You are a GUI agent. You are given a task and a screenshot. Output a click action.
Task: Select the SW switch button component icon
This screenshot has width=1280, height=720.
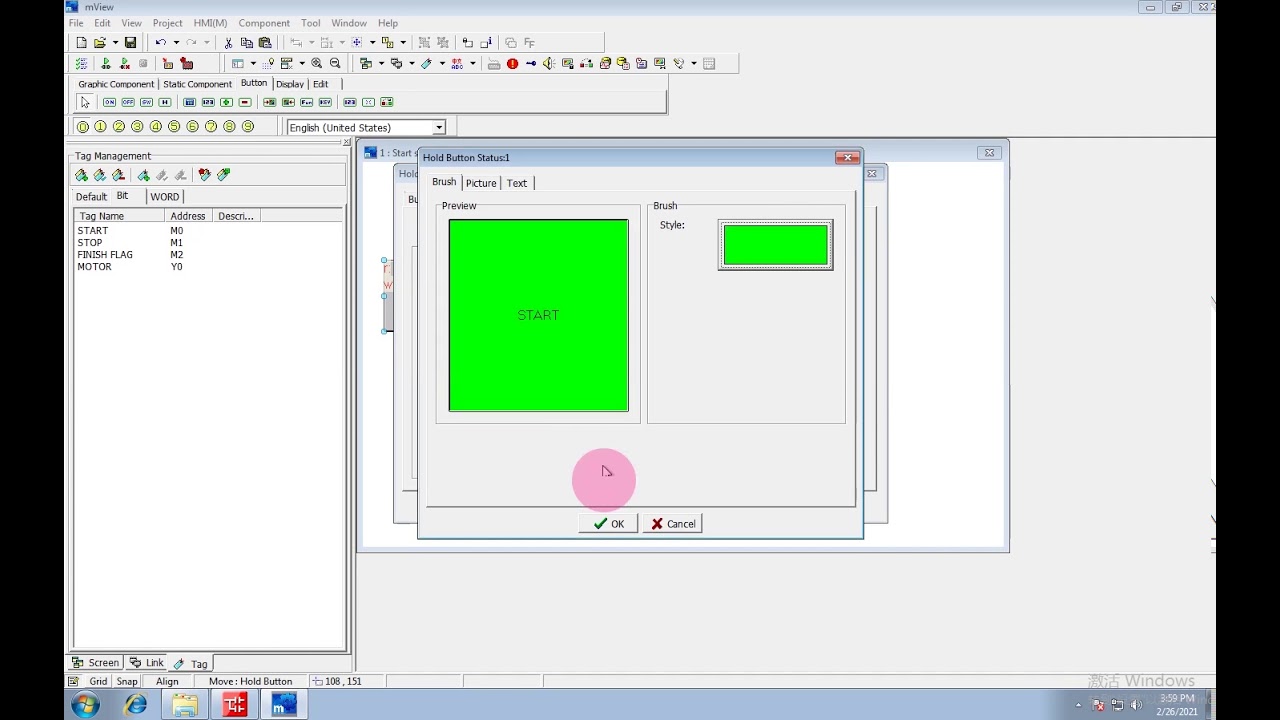click(146, 102)
